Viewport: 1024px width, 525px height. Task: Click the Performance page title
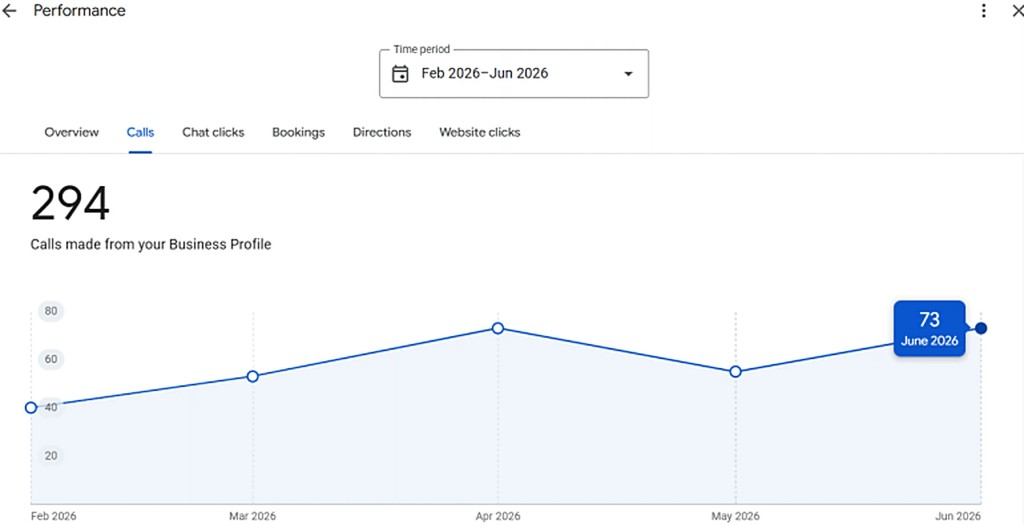(x=80, y=11)
